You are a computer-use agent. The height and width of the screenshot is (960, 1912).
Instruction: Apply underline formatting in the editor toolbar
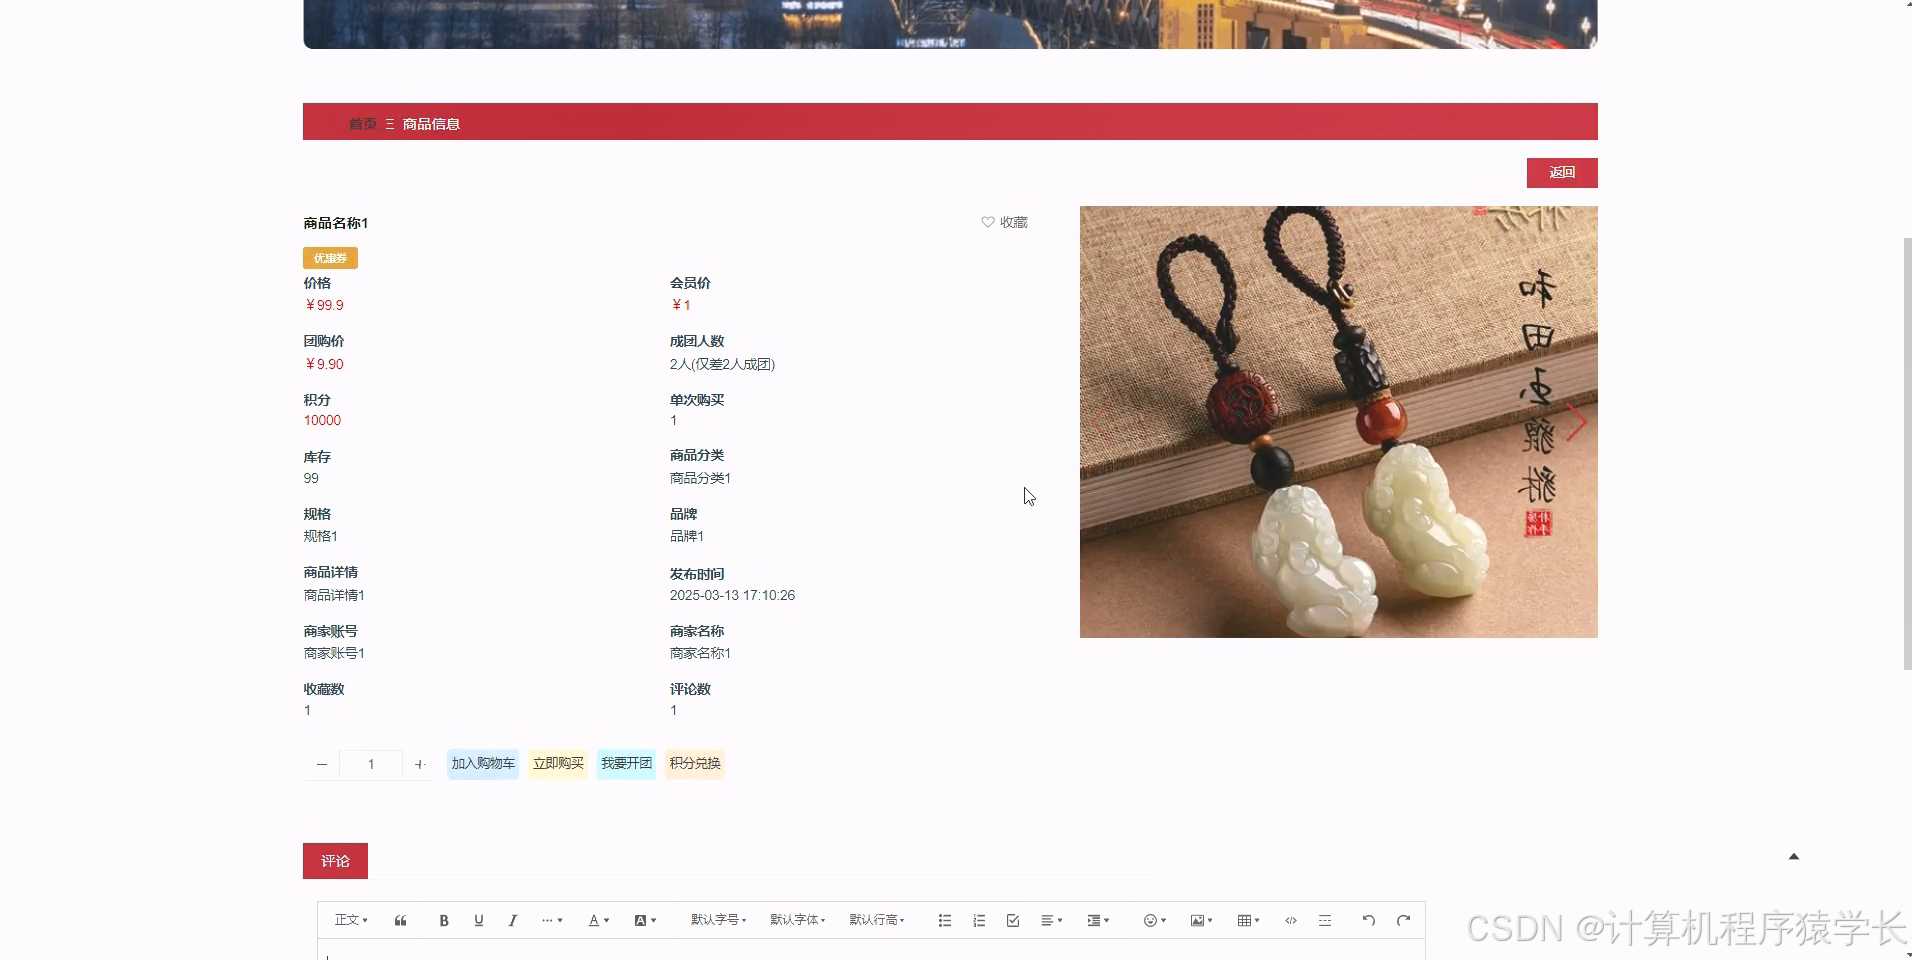click(479, 920)
